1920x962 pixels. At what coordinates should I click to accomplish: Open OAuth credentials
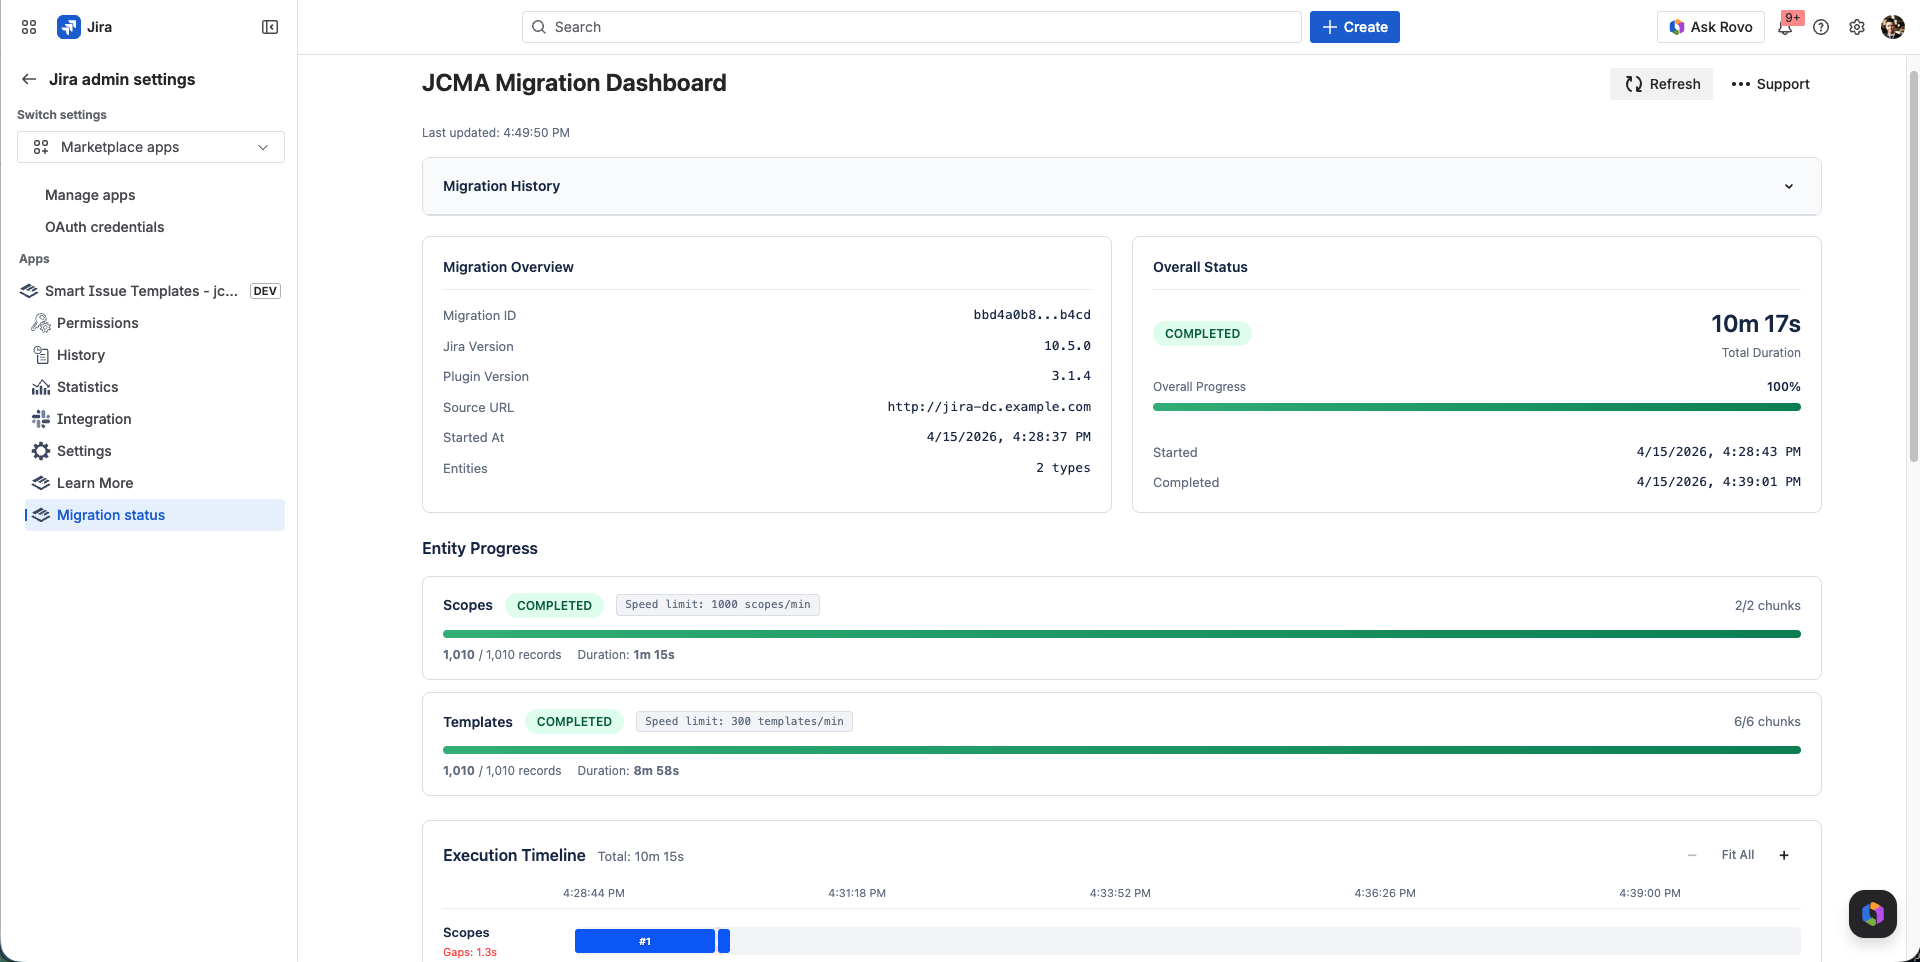click(105, 227)
